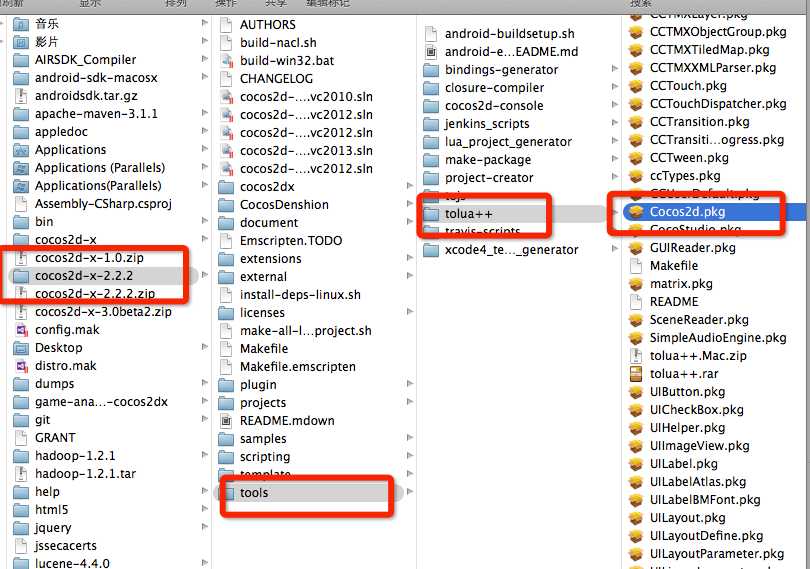Select the android-buildsetup.sh script
Image resolution: width=810 pixels, height=569 pixels.
pyautogui.click(x=510, y=34)
